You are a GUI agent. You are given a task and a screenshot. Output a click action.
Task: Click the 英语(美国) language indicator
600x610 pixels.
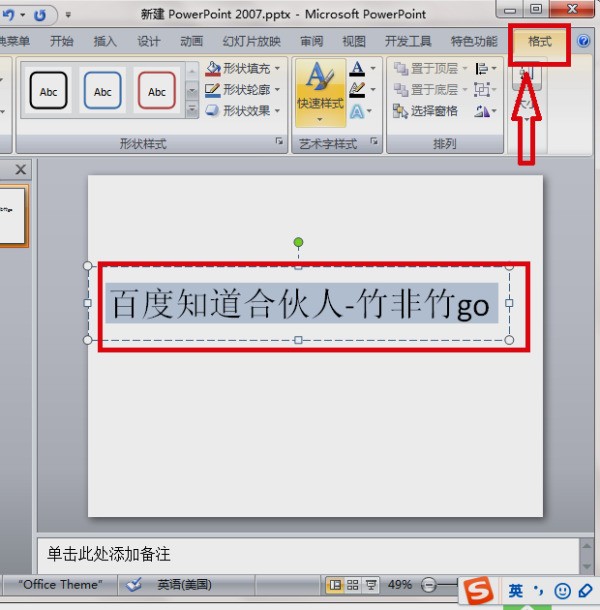[x=184, y=585]
